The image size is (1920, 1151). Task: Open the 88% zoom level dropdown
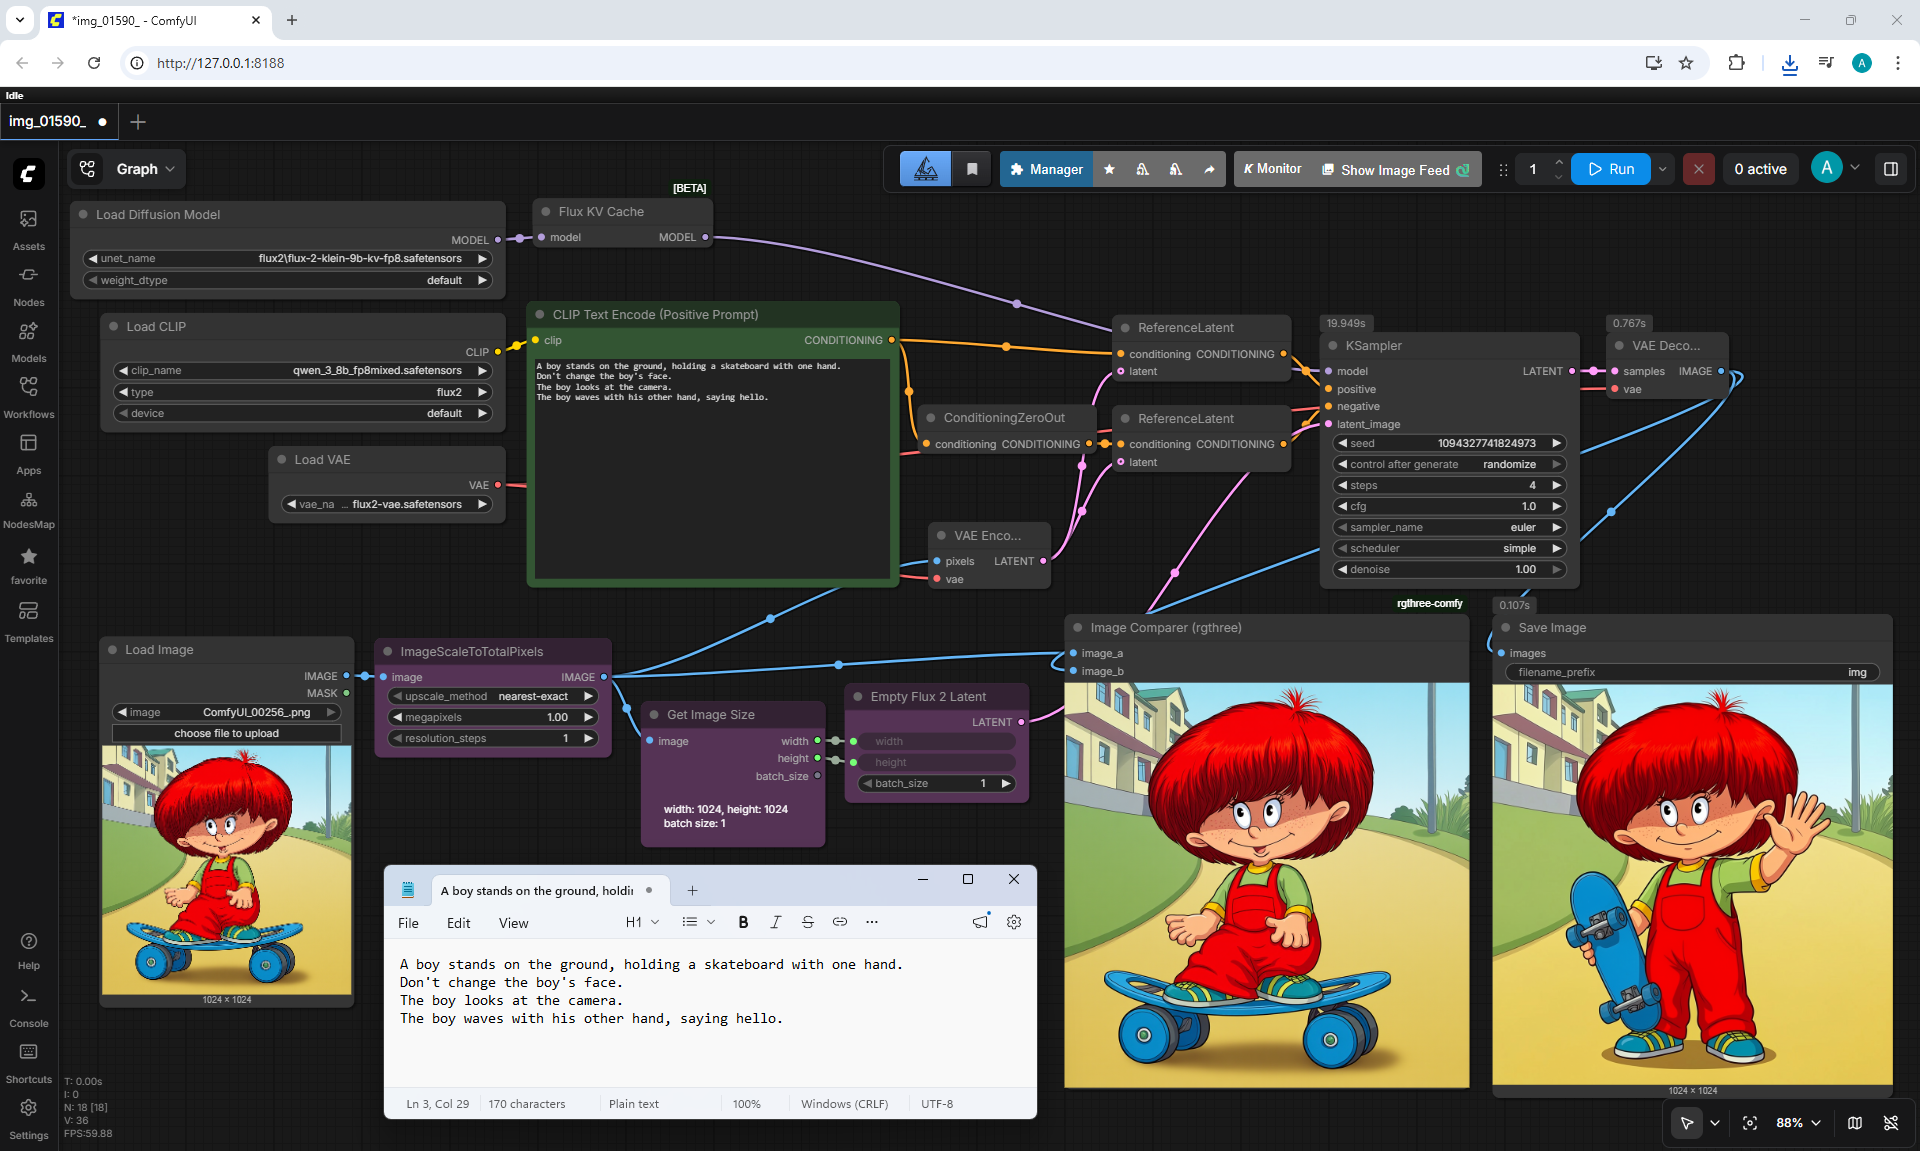pos(1798,1123)
